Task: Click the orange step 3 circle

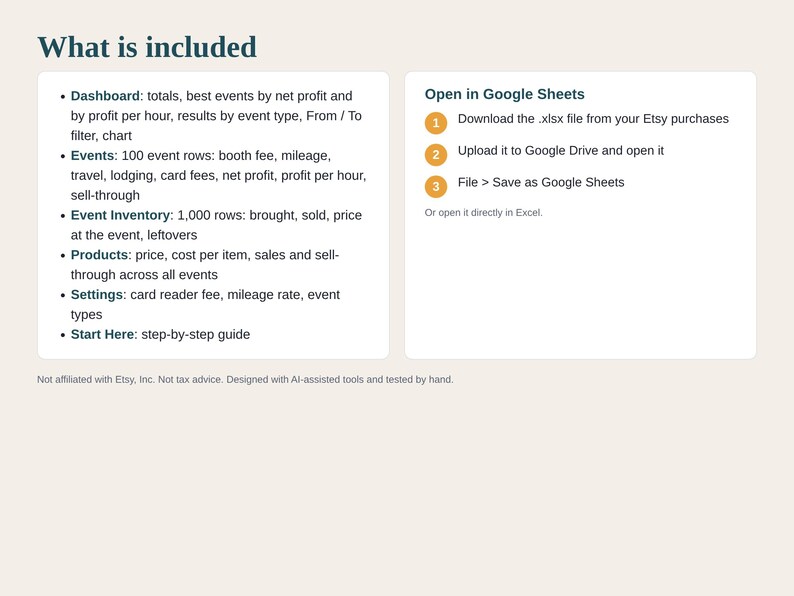Action: pyautogui.click(x=435, y=187)
